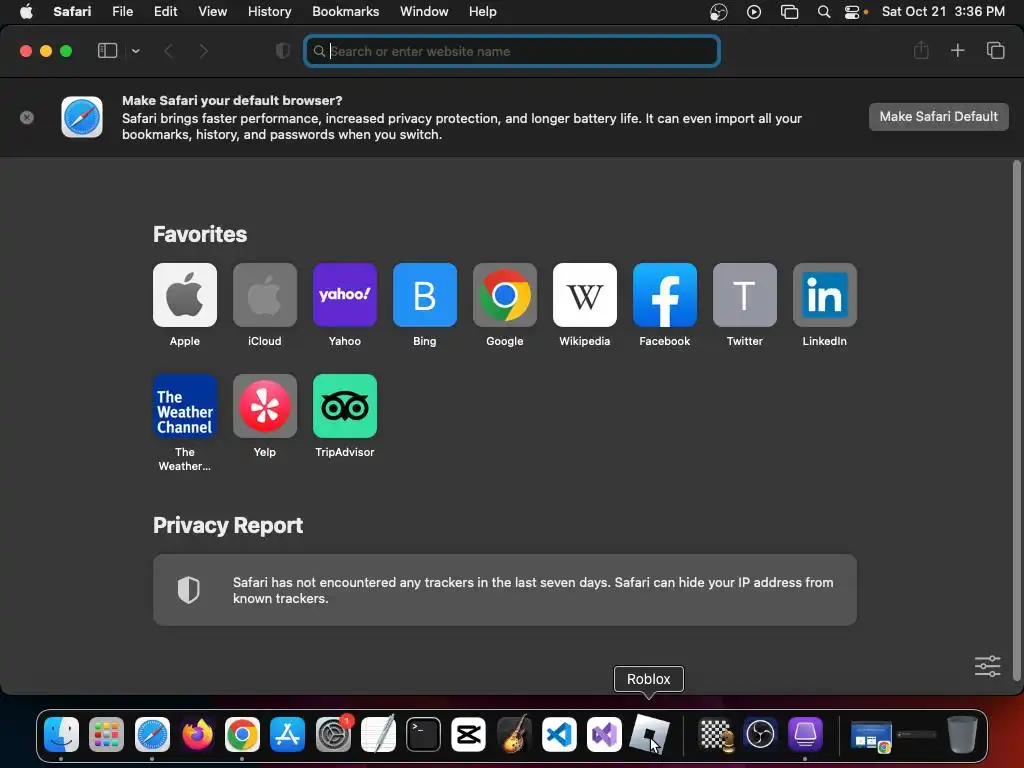Image resolution: width=1024 pixels, height=768 pixels.
Task: Open the Safari menu
Action: [72, 12]
